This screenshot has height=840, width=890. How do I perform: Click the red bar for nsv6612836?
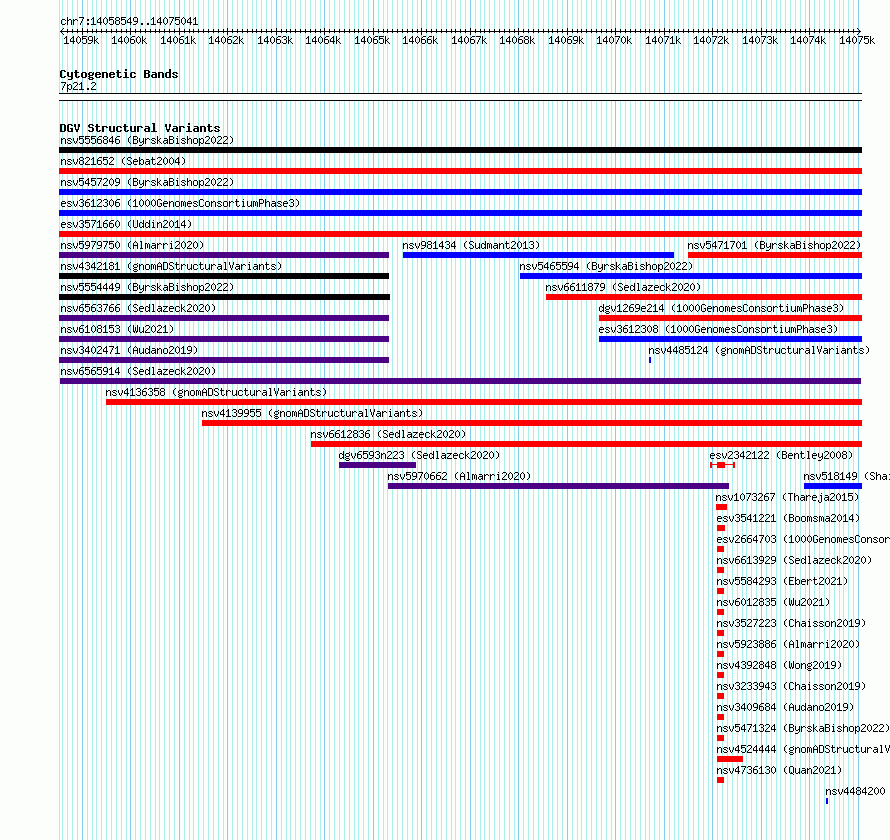click(586, 444)
